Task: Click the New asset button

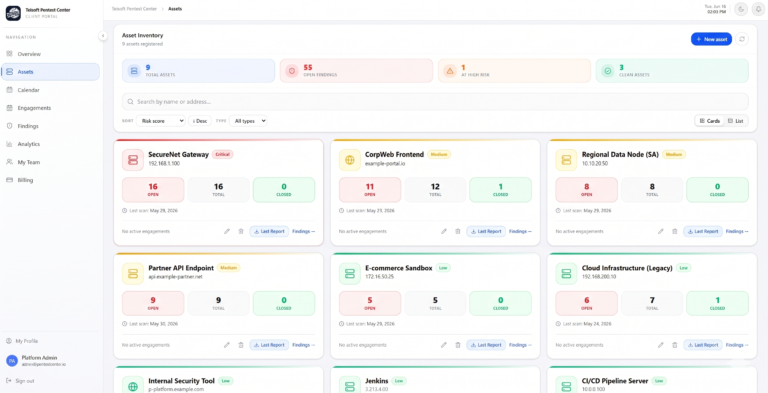Action: tap(711, 39)
